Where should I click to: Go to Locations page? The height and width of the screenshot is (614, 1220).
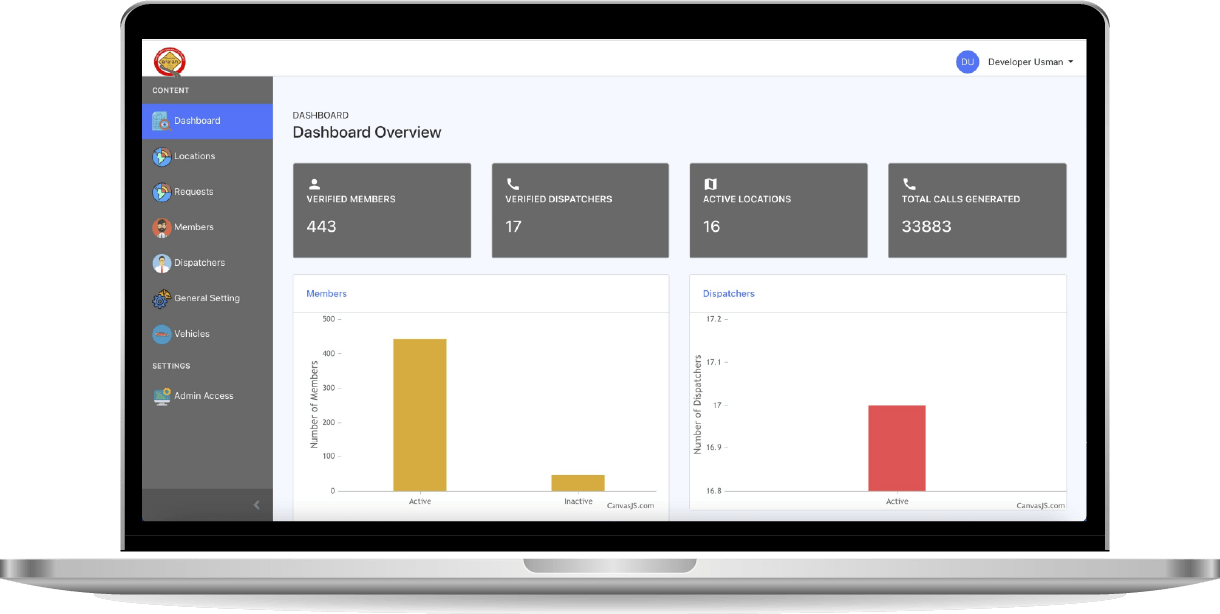[207, 157]
